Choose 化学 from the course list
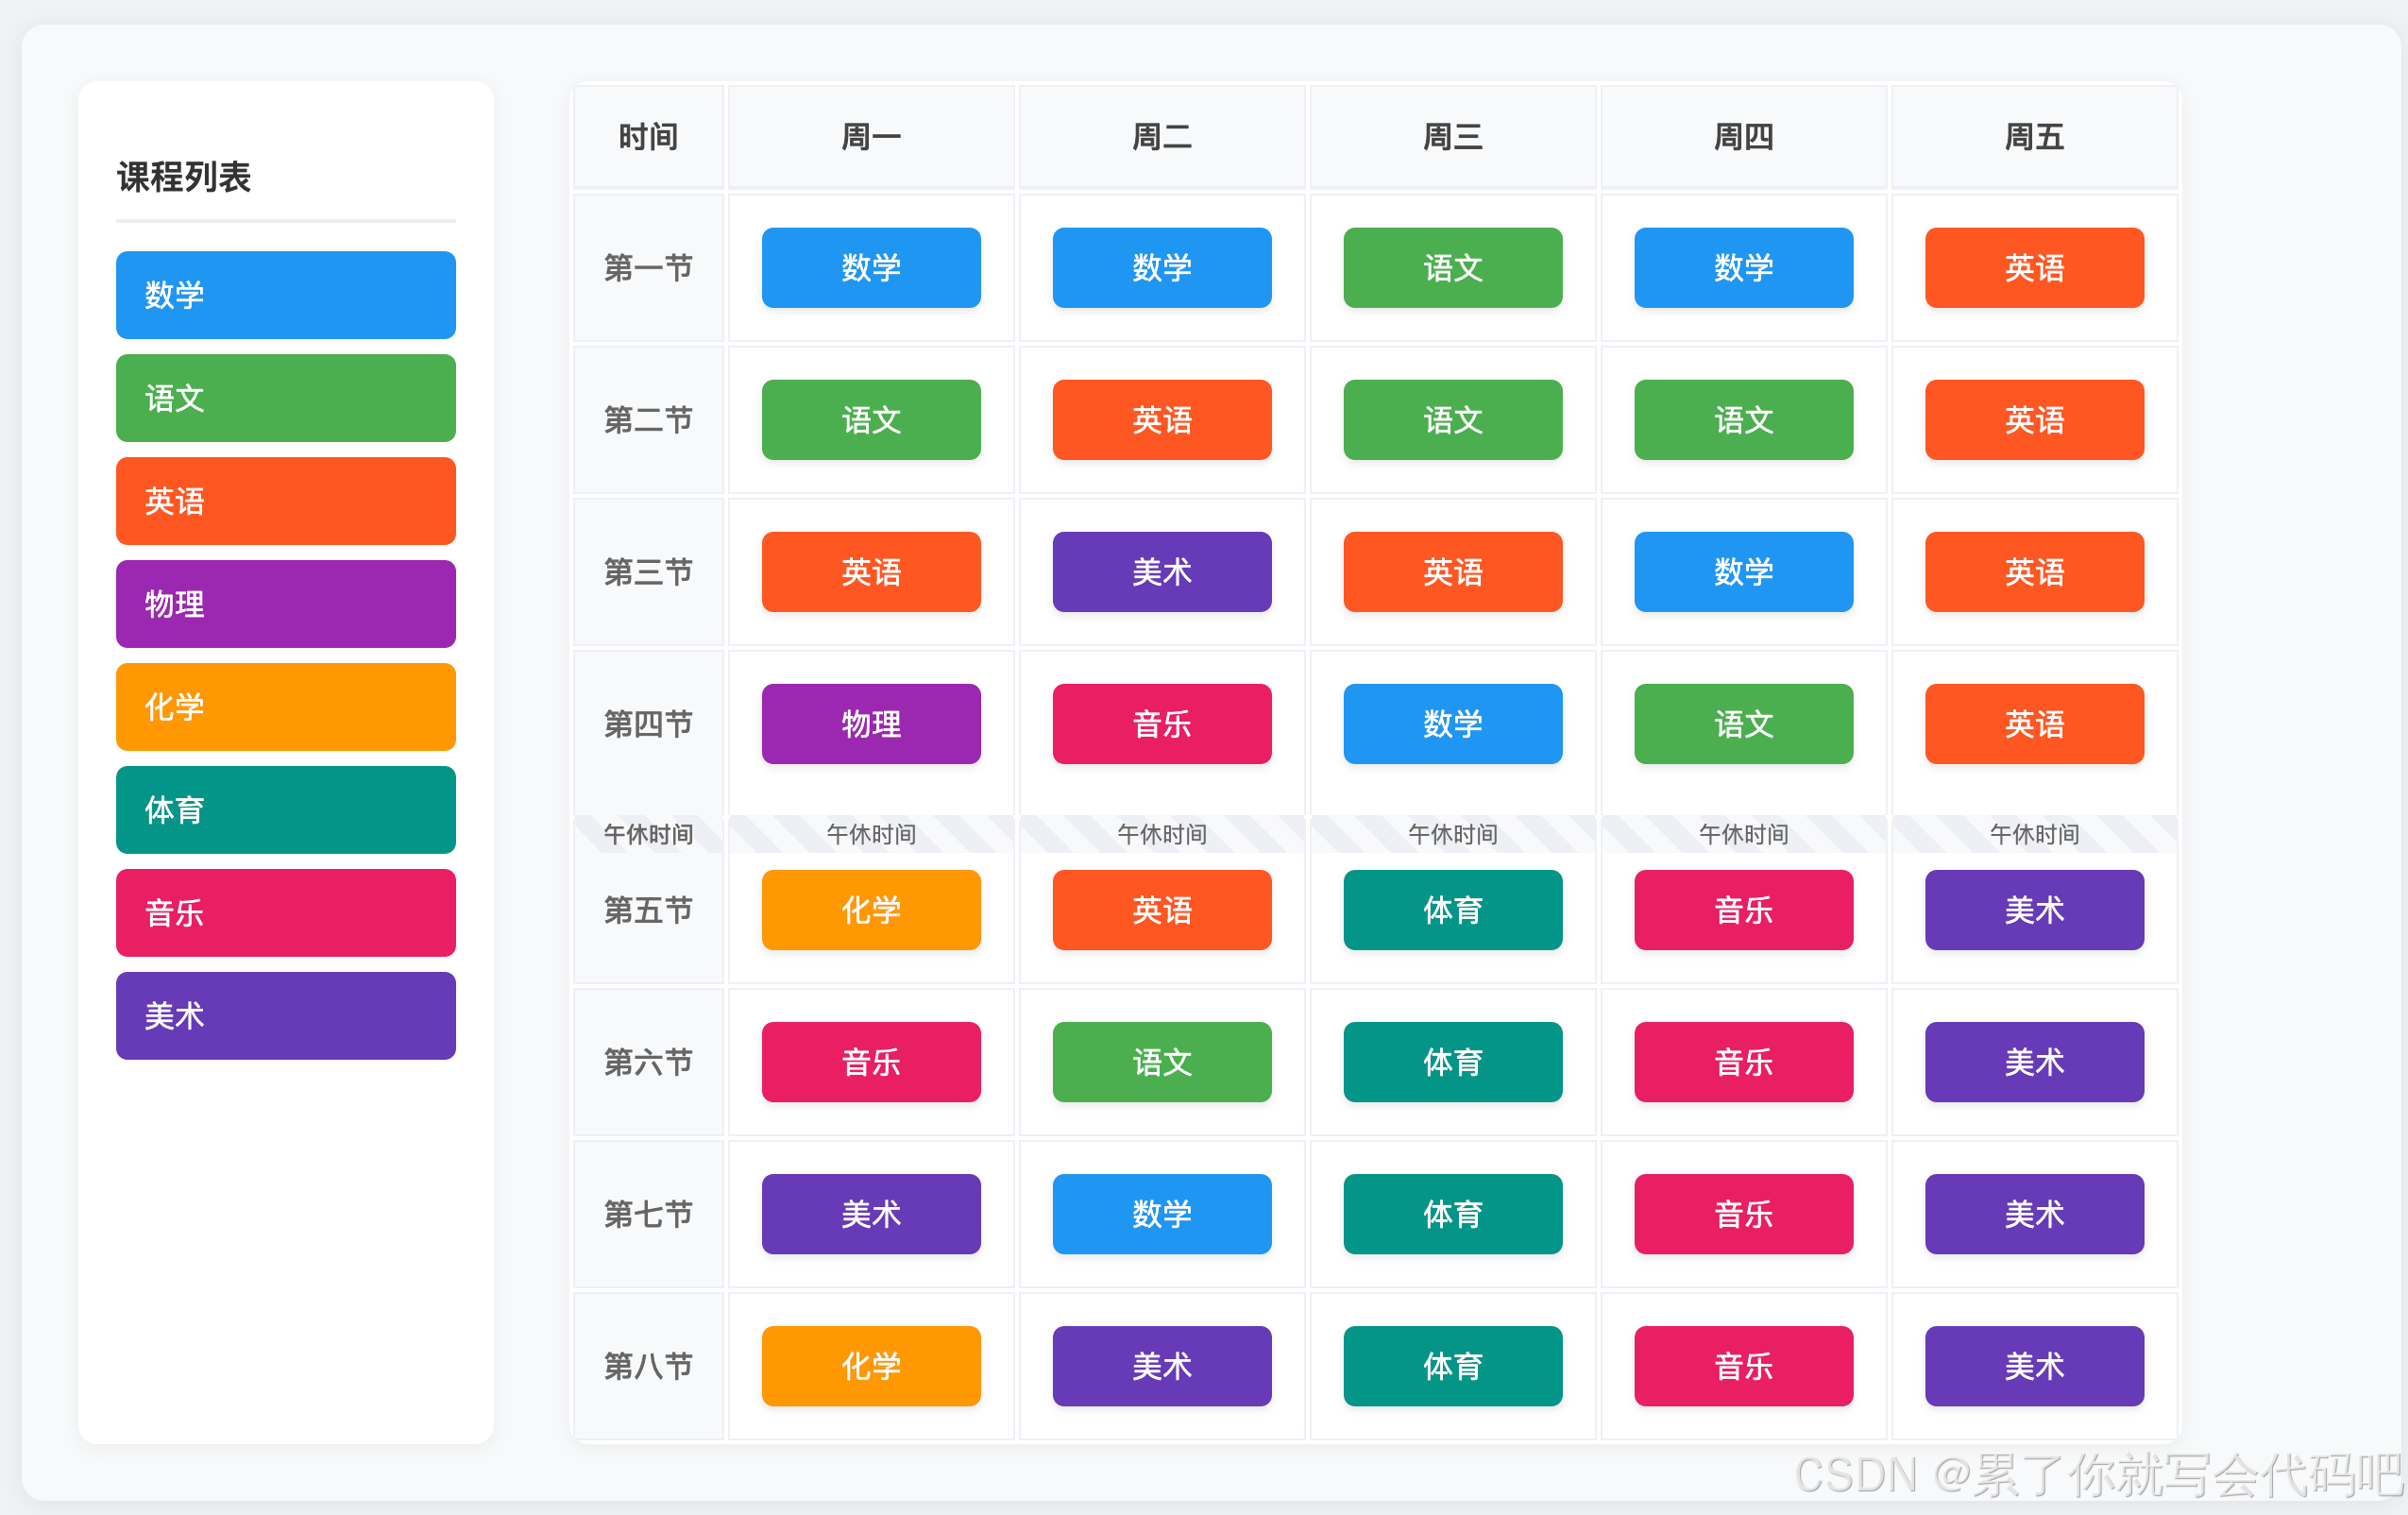 (x=285, y=707)
